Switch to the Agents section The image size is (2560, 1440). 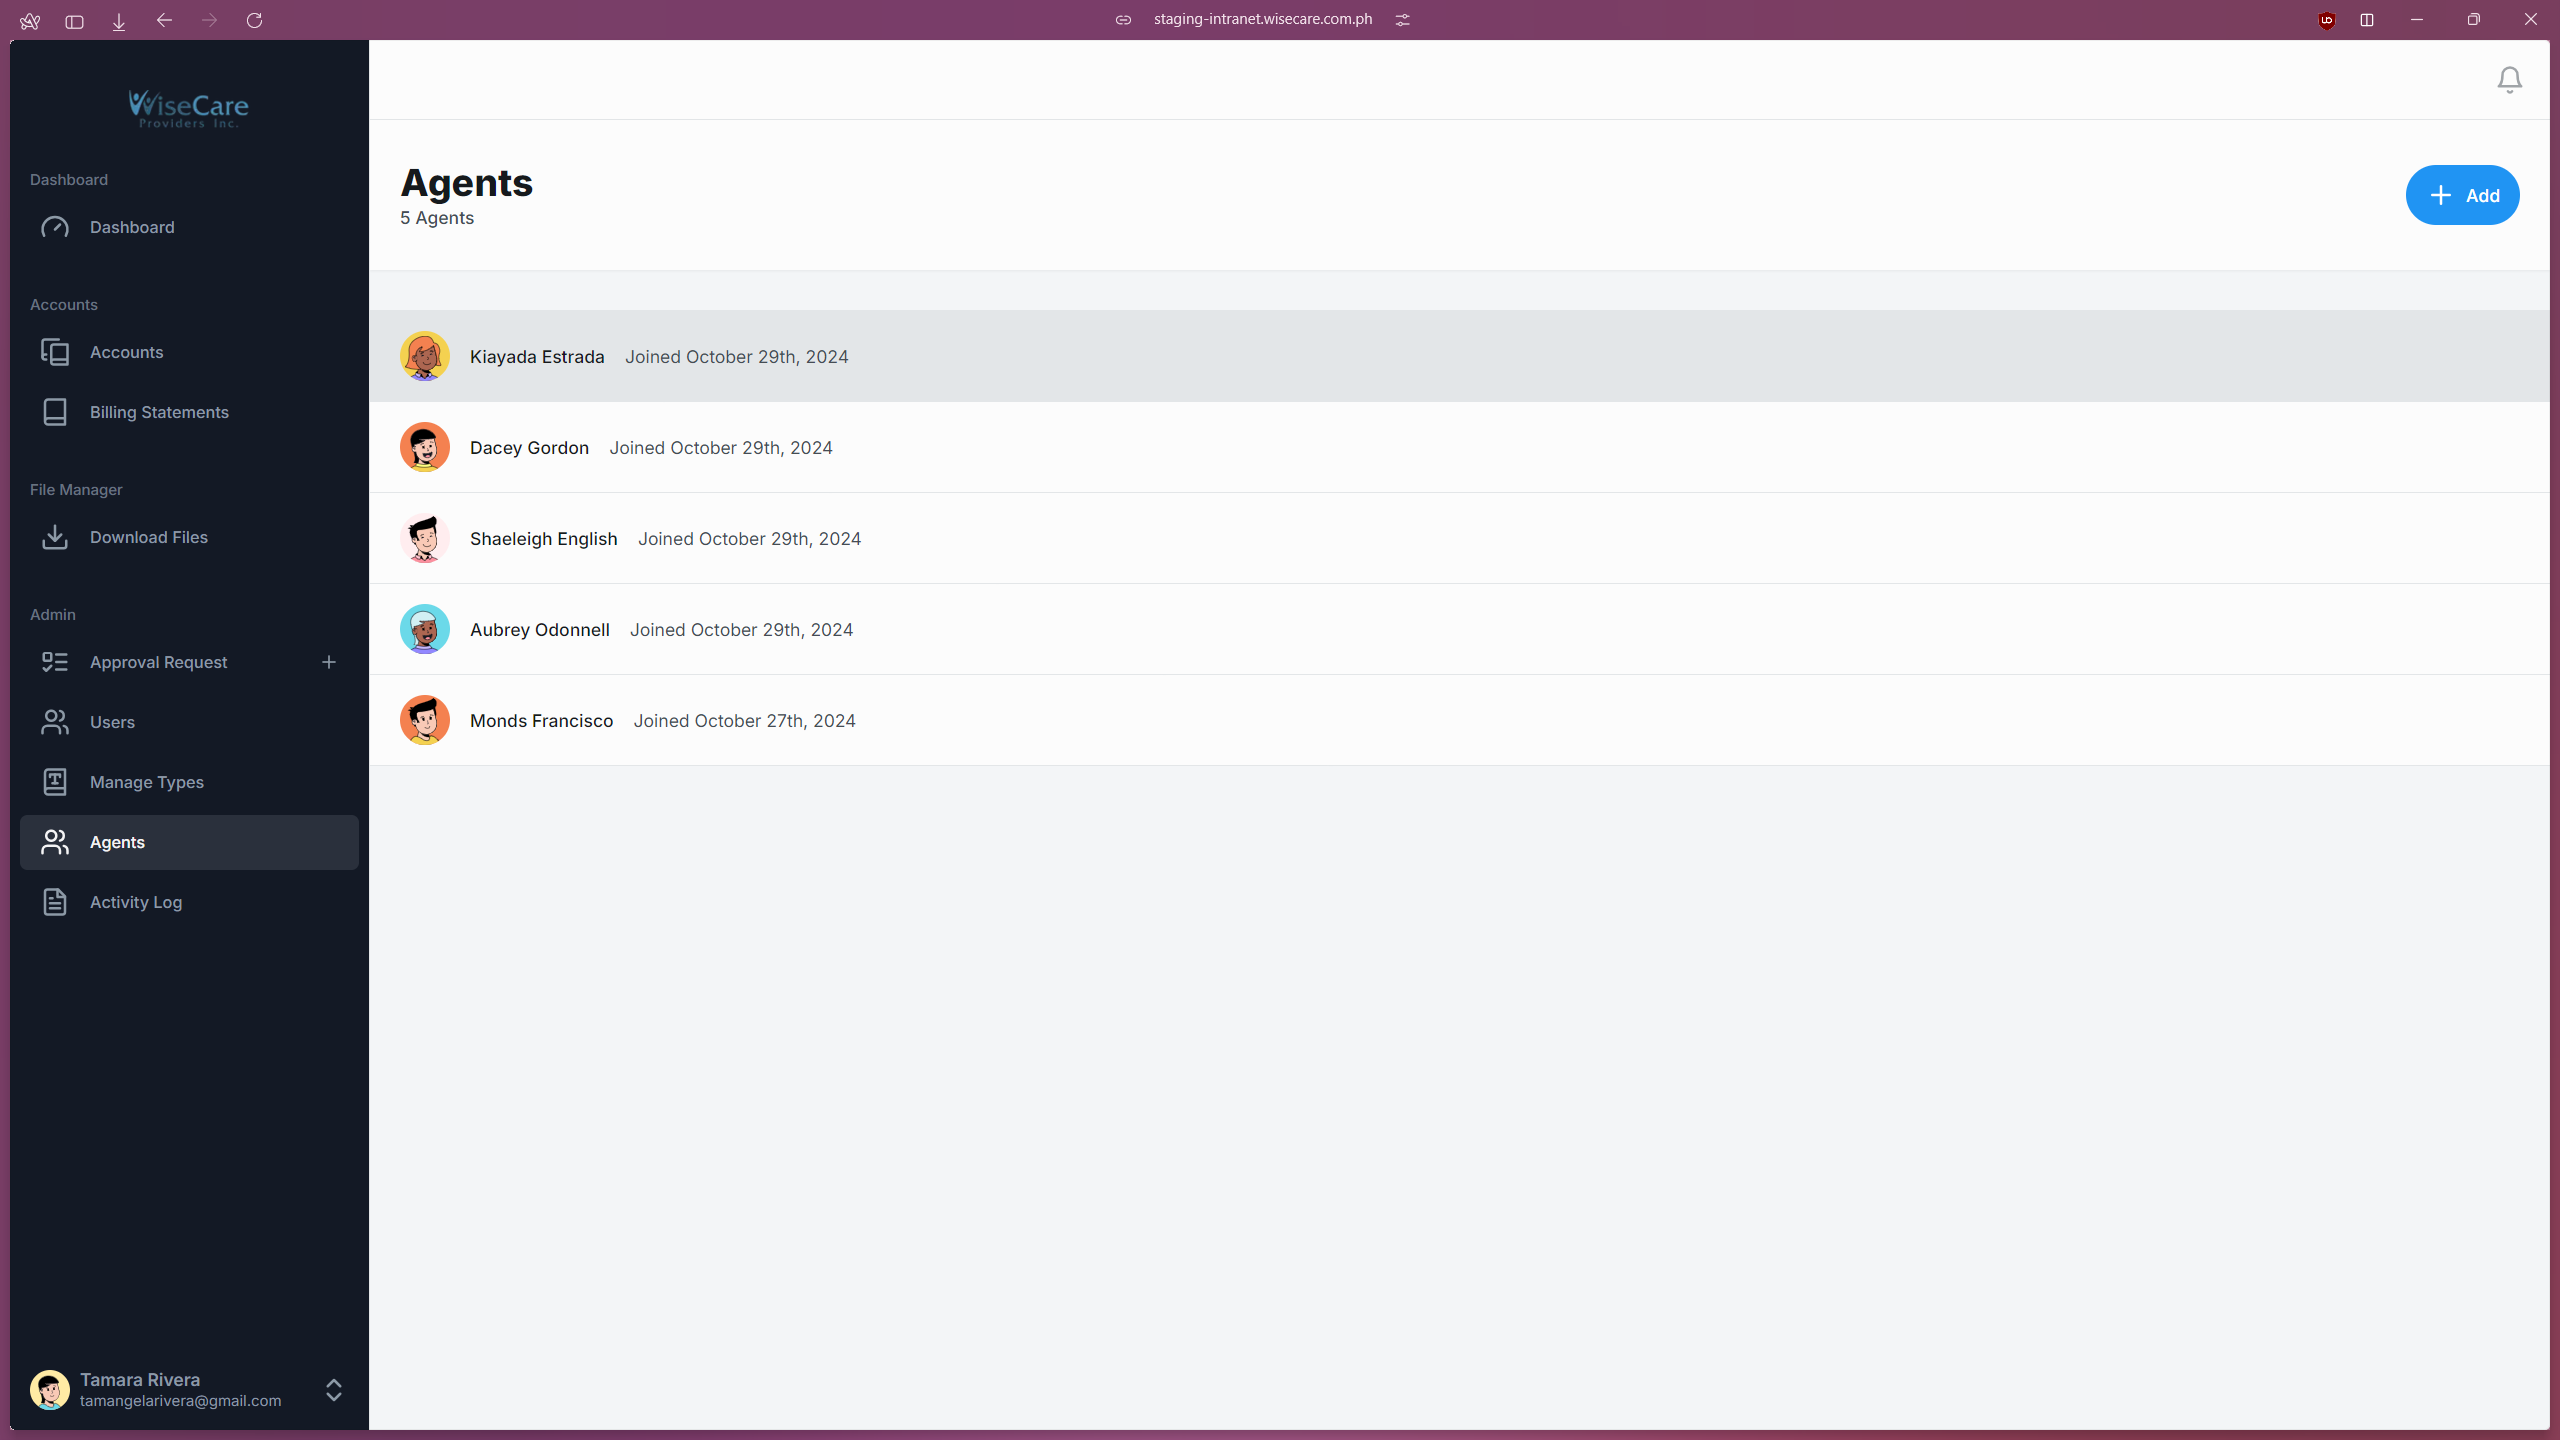pyautogui.click(x=116, y=842)
